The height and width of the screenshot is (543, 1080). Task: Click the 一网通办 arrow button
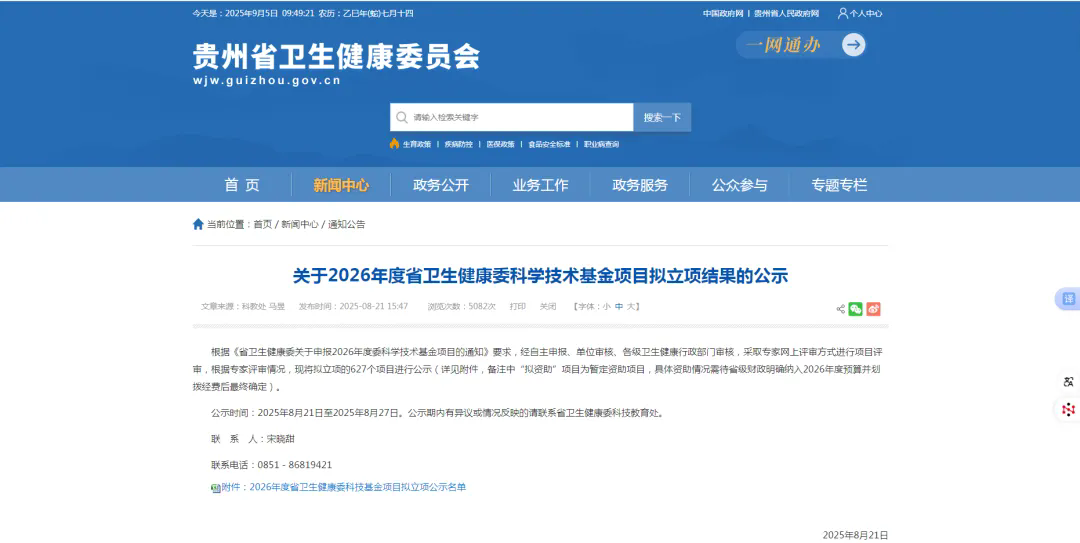(x=852, y=44)
